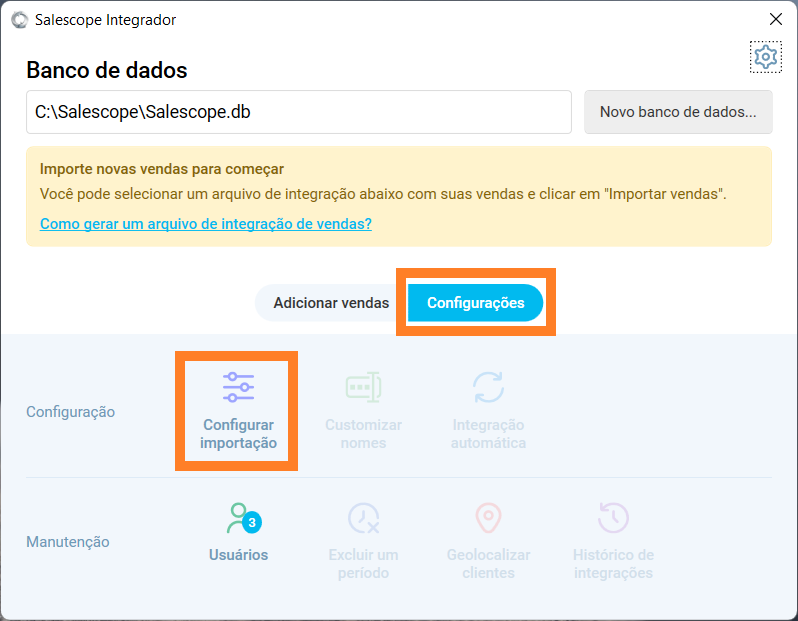Close the Salescope Integrador window
This screenshot has width=798, height=621.
776,19
